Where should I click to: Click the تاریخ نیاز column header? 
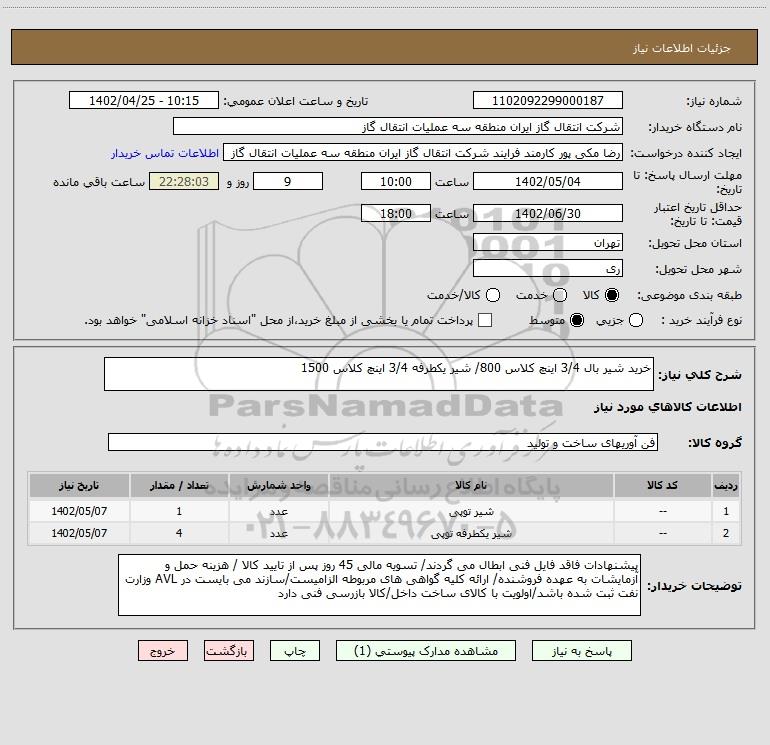(79, 485)
